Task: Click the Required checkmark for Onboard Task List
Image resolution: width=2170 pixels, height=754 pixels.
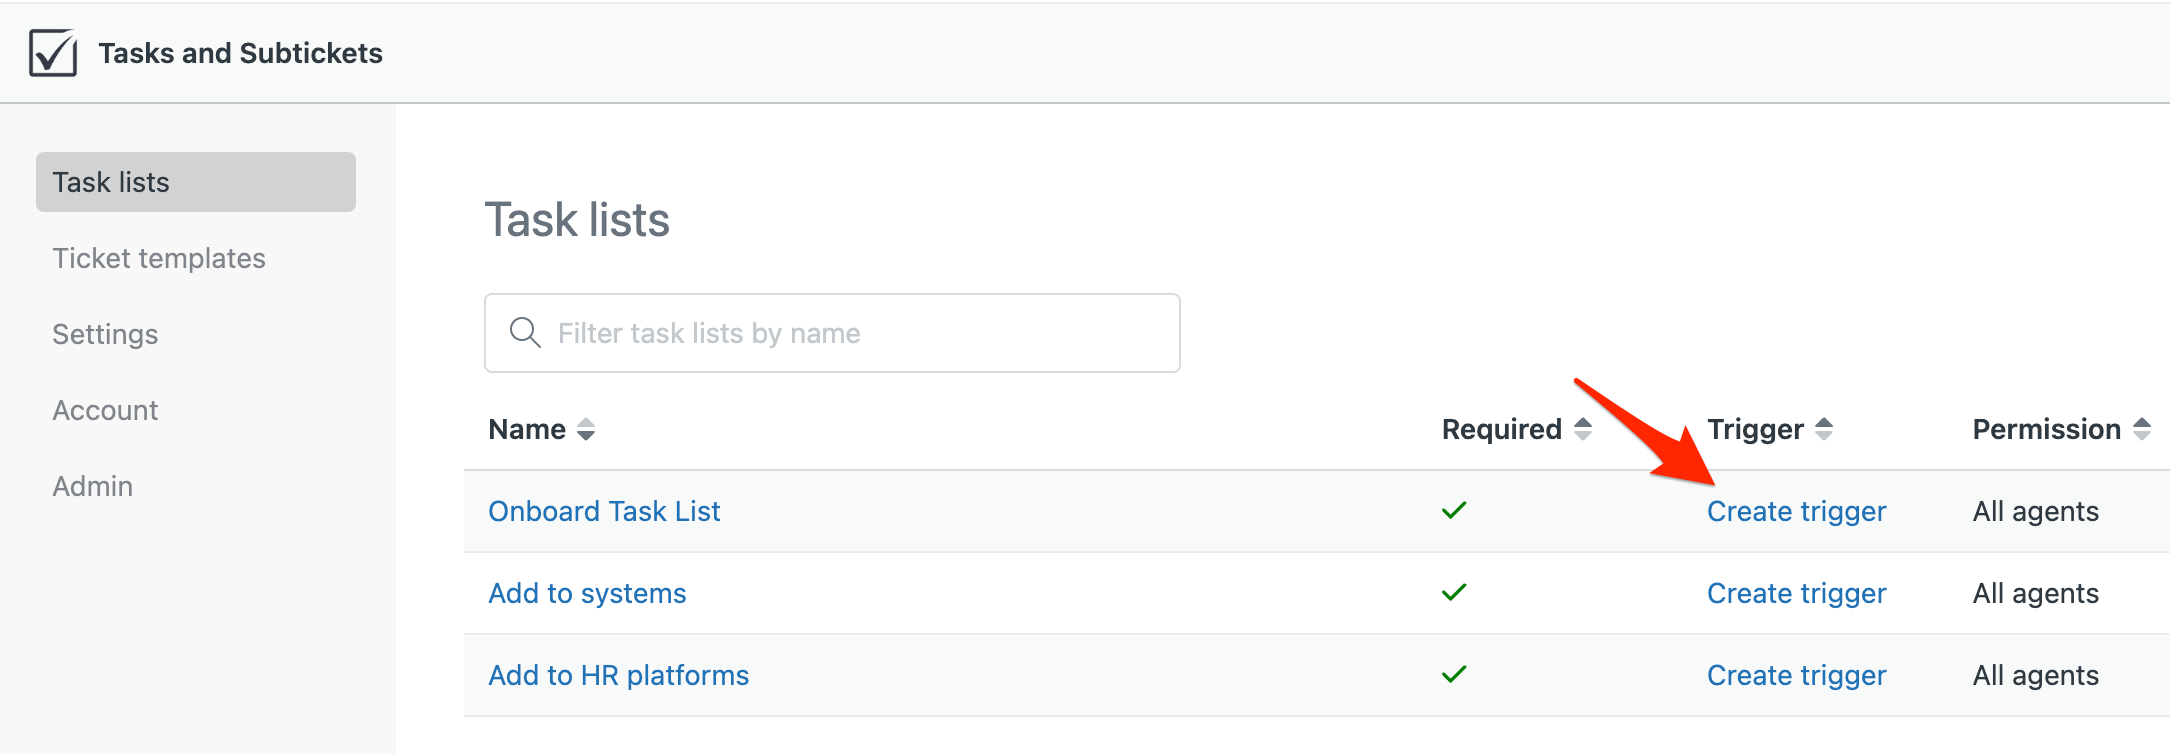Action: tap(1454, 510)
